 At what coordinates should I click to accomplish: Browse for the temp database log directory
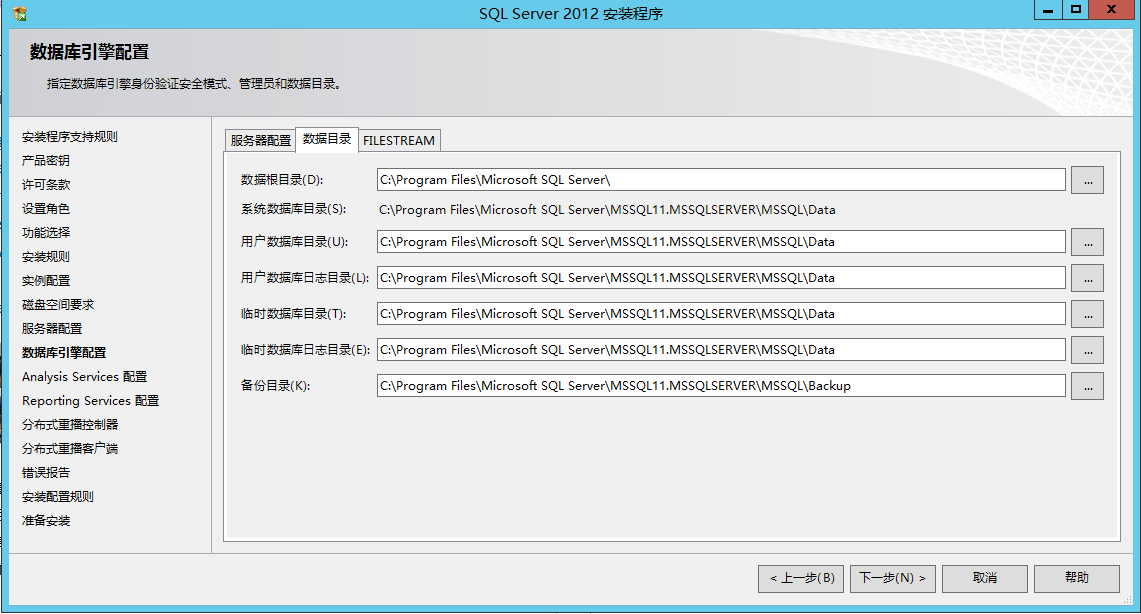tap(1087, 350)
